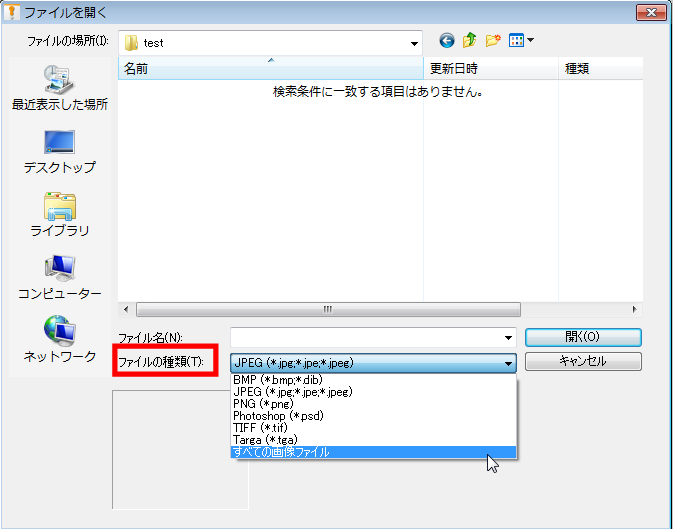Open ネットワーク in the places bar
This screenshot has height=529, width=673.
pyautogui.click(x=60, y=340)
